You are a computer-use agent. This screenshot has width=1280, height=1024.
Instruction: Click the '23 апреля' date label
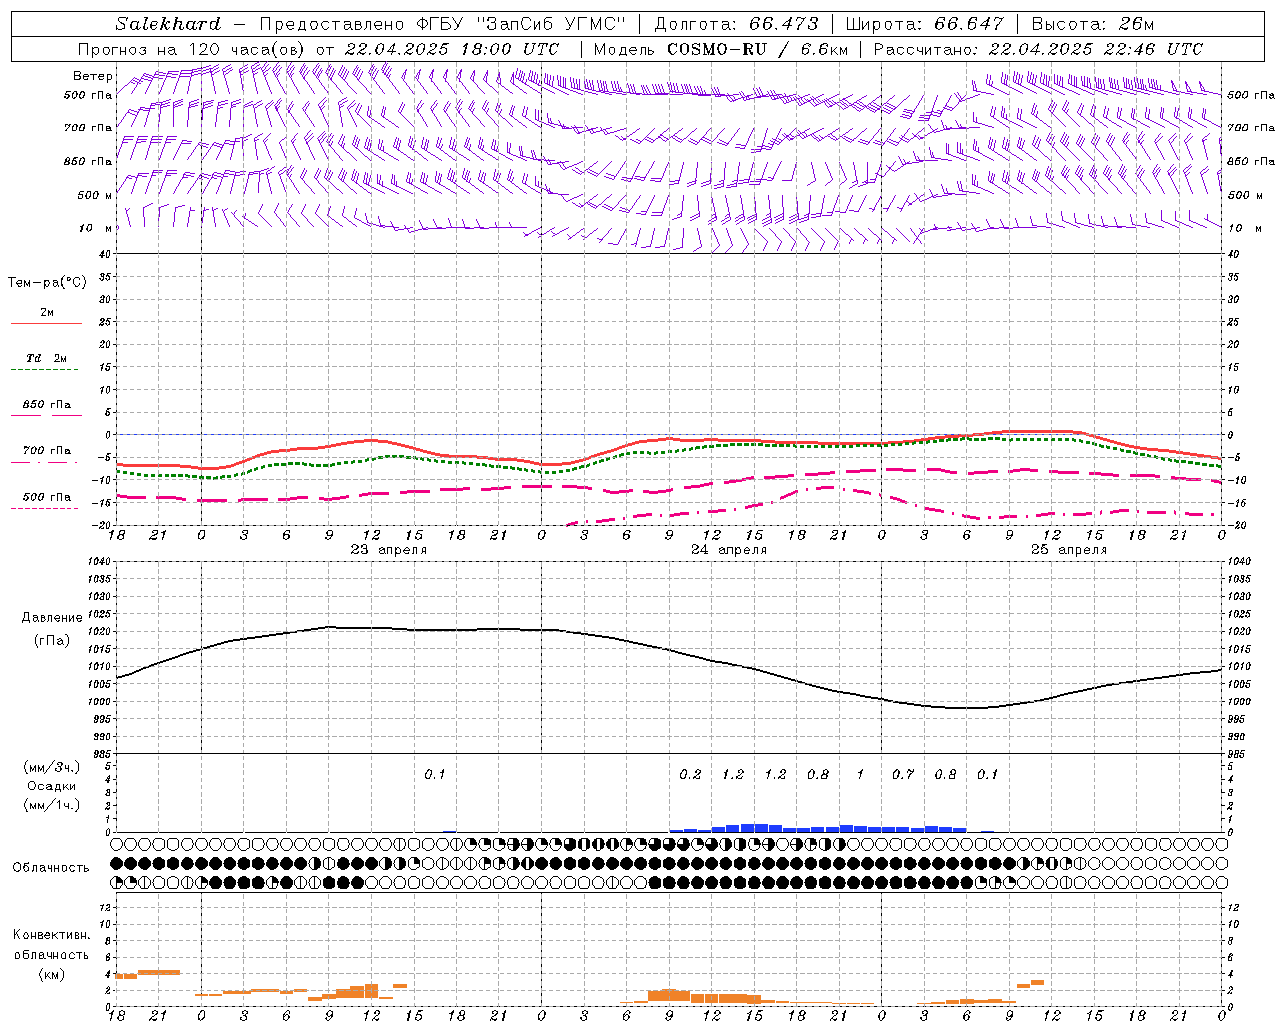pos(388,550)
